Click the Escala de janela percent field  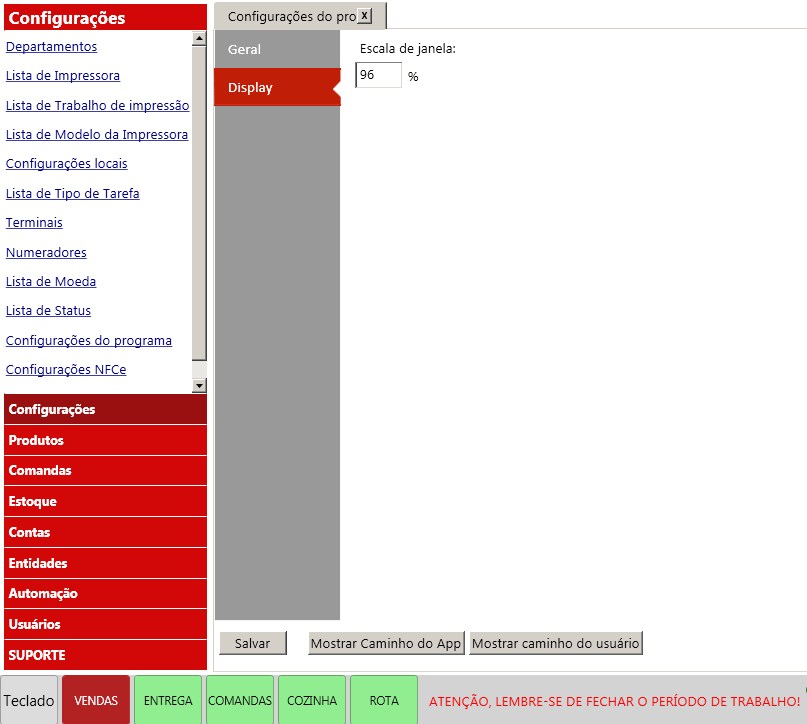[x=378, y=75]
